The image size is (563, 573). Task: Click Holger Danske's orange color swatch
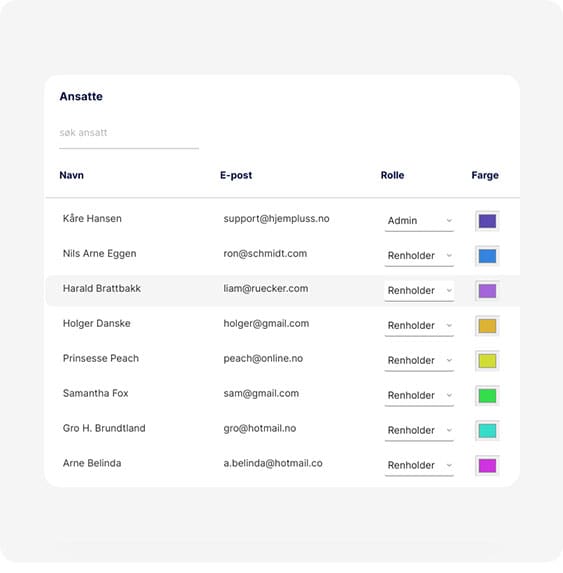pyautogui.click(x=487, y=326)
